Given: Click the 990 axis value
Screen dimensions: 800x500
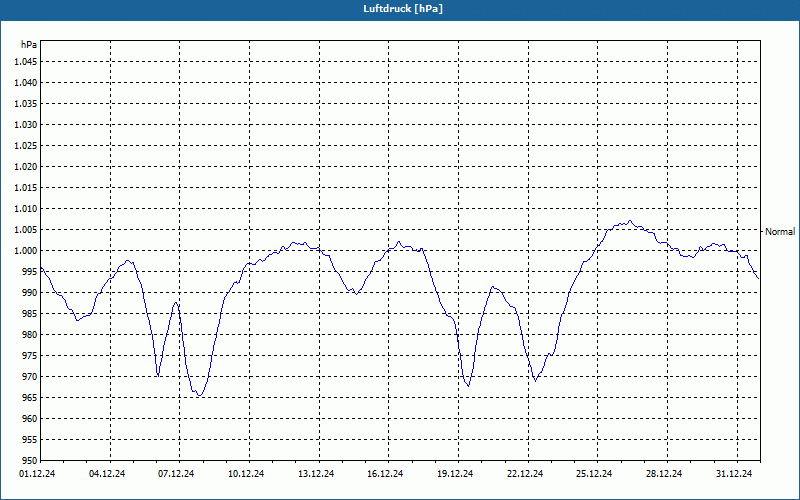Looking at the screenshot, I should (30, 292).
